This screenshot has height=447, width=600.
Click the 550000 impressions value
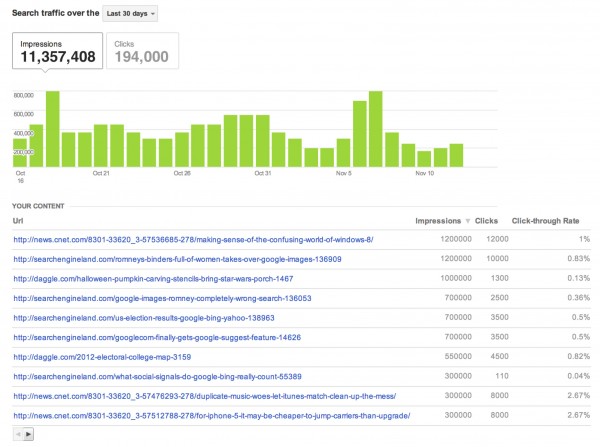[458, 356]
